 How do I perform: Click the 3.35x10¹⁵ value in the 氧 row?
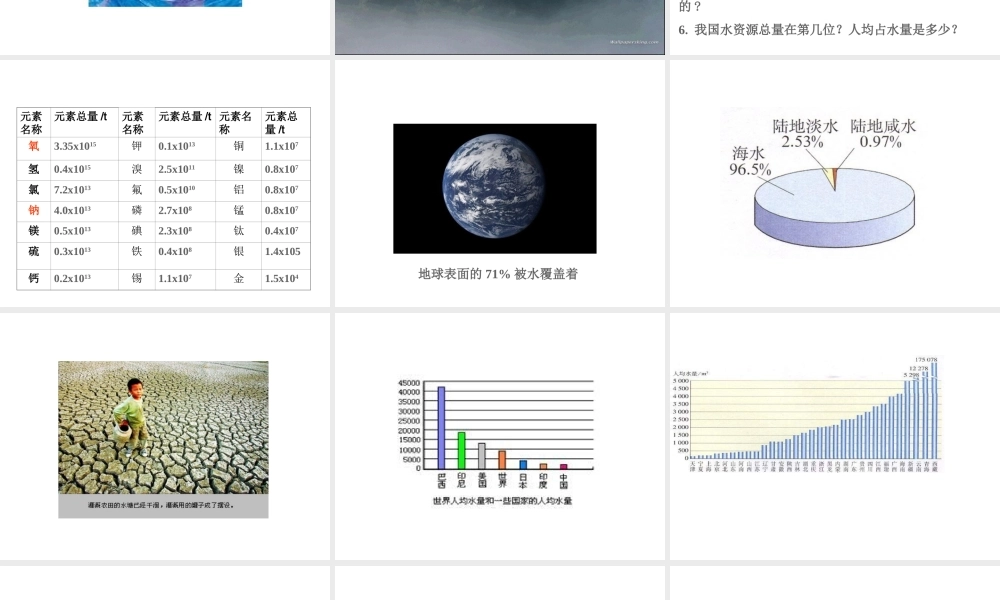75,146
